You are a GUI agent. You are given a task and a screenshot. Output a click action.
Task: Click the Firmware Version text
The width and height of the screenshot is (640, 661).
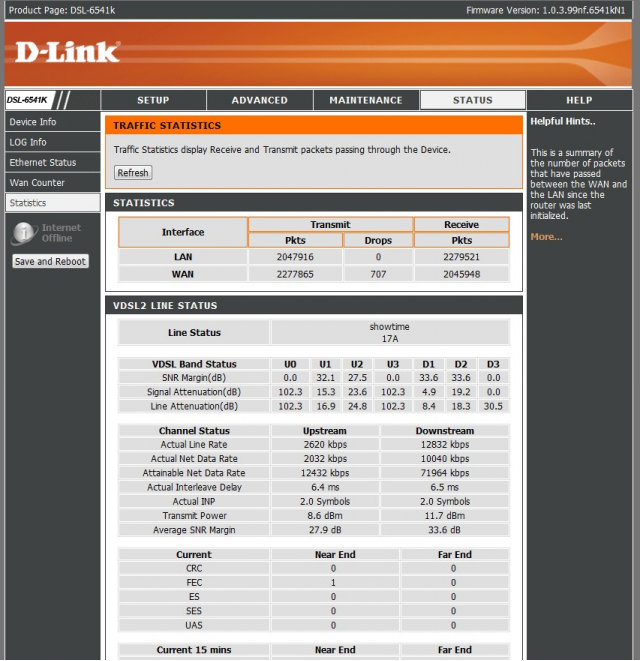coord(546,10)
